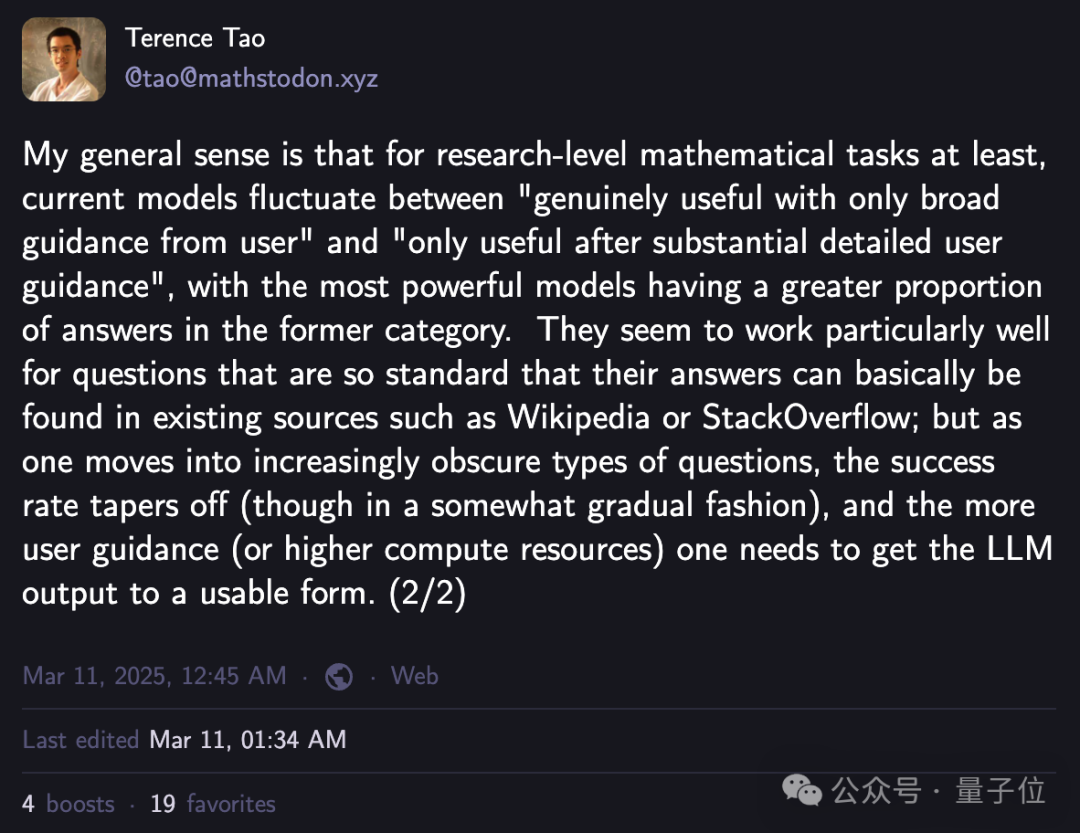View the 19 favorites list
The image size is (1080, 833).
[213, 803]
